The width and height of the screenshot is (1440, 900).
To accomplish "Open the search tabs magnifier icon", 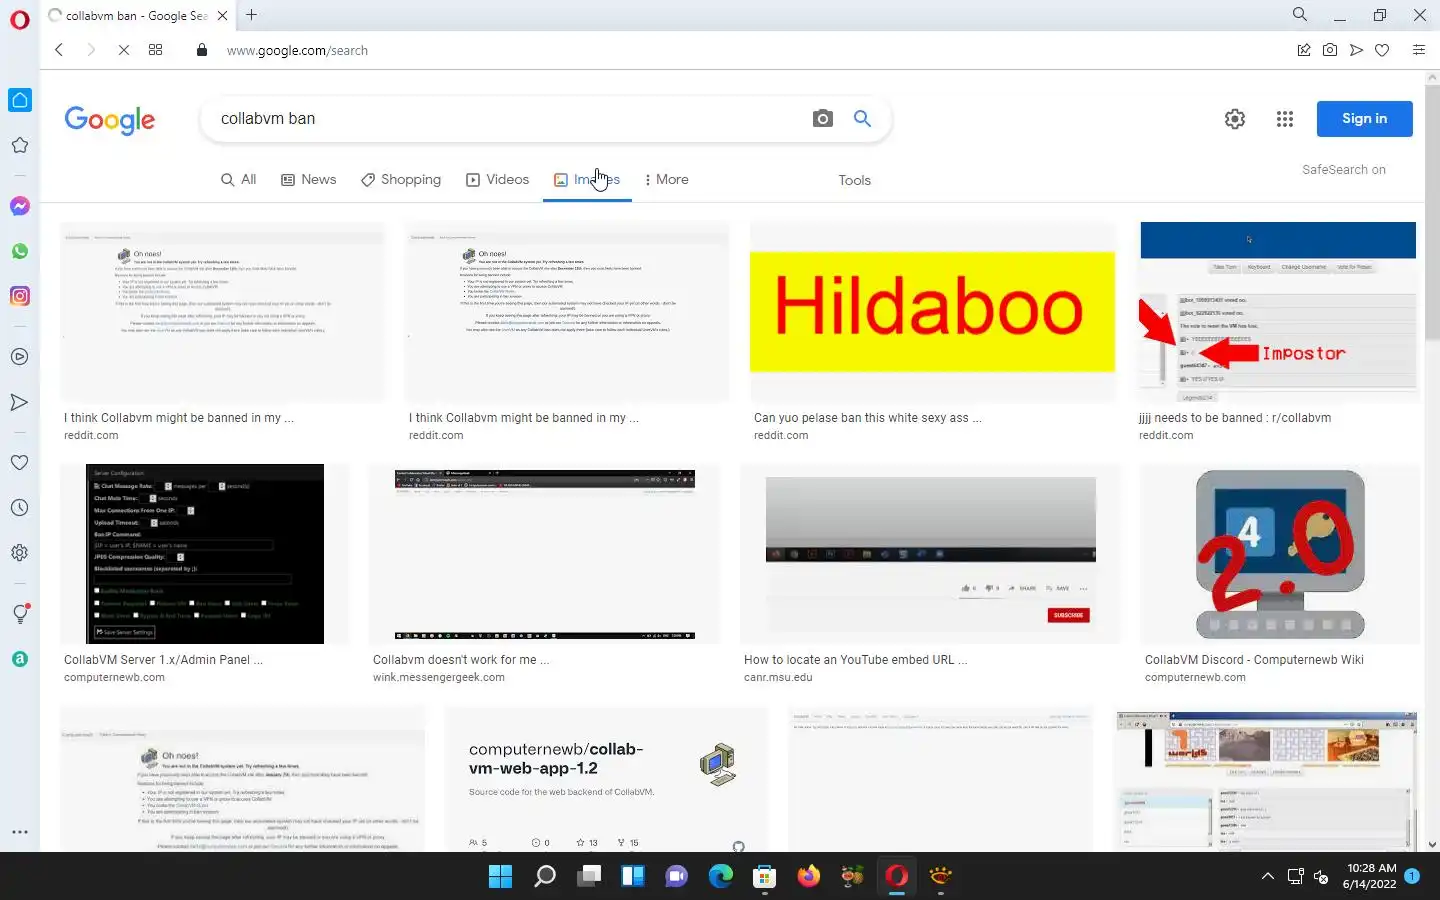I will click(x=1300, y=15).
